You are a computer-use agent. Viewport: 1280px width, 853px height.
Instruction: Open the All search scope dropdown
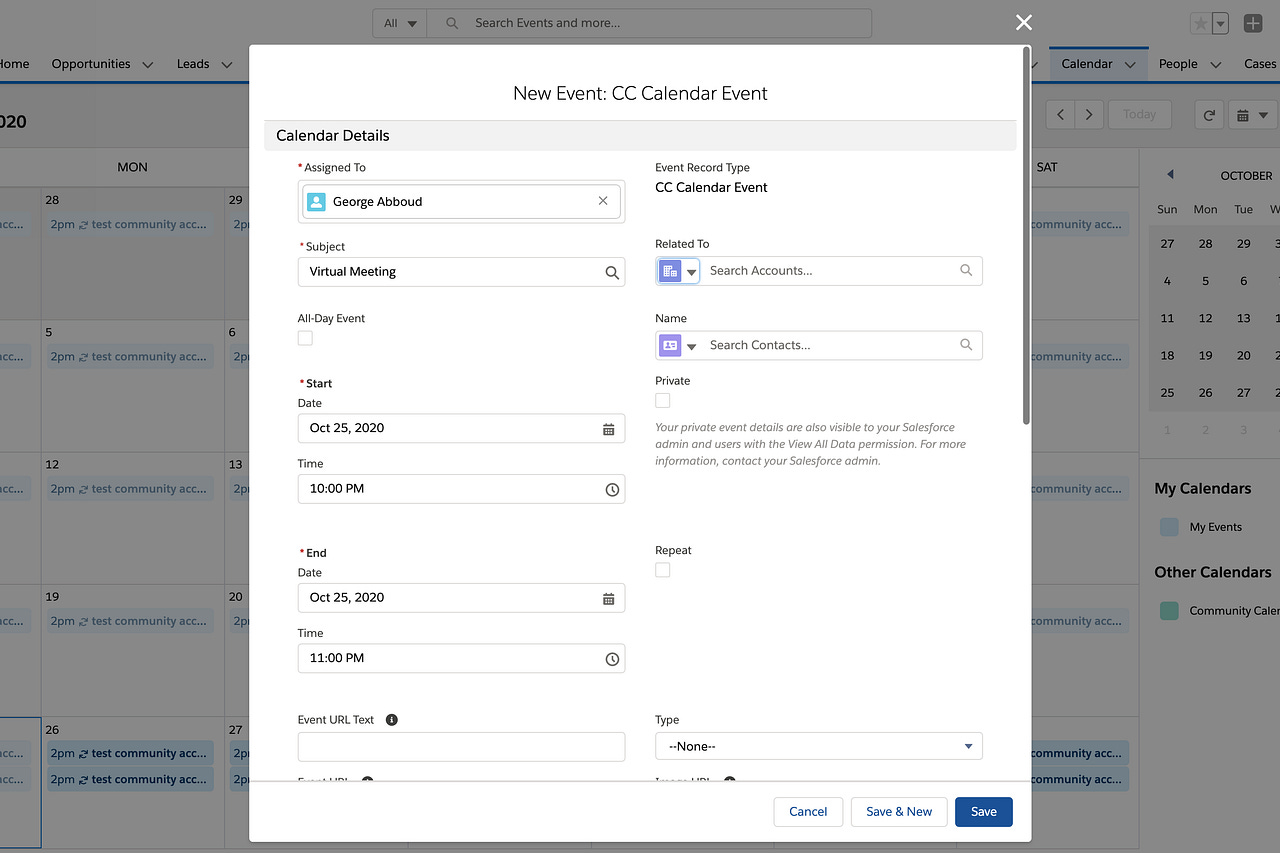pyautogui.click(x=399, y=22)
